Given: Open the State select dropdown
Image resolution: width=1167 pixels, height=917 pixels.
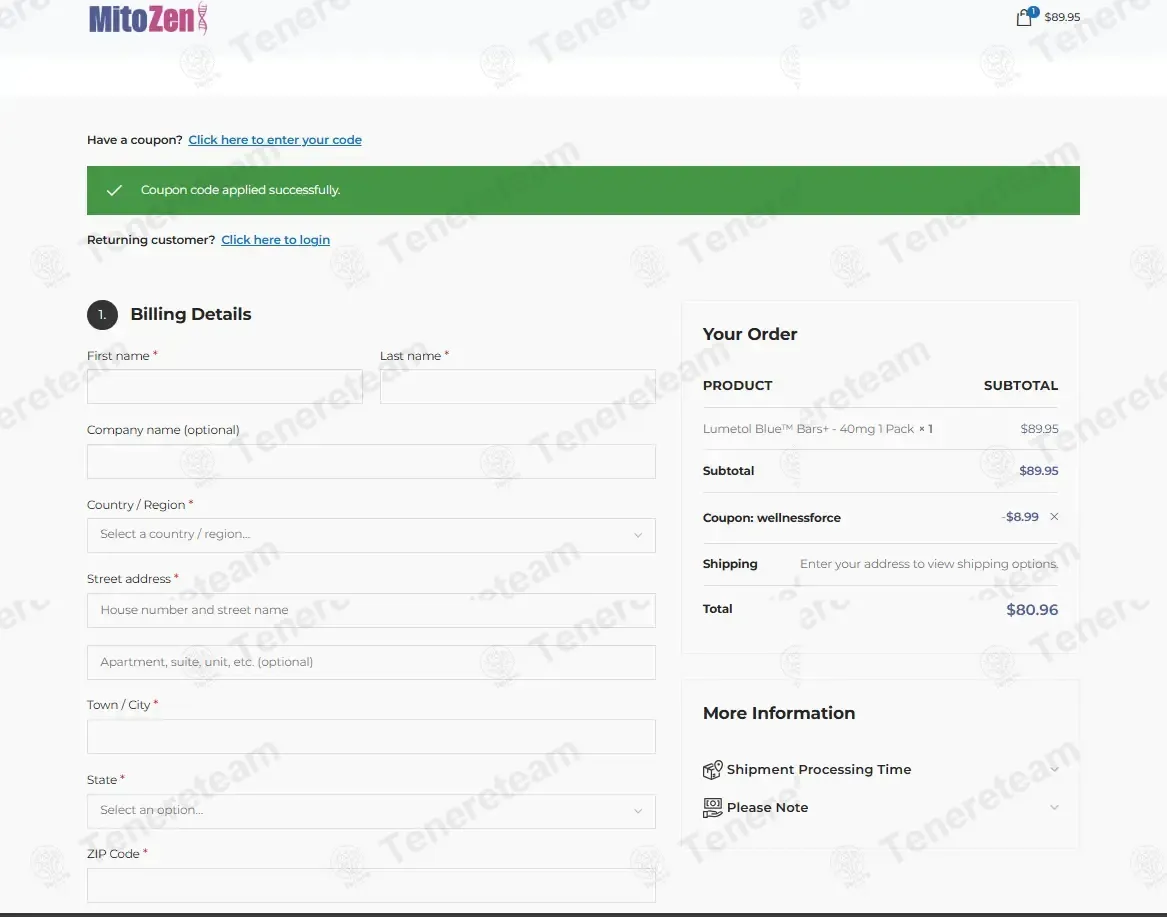Looking at the screenshot, I should [x=371, y=811].
